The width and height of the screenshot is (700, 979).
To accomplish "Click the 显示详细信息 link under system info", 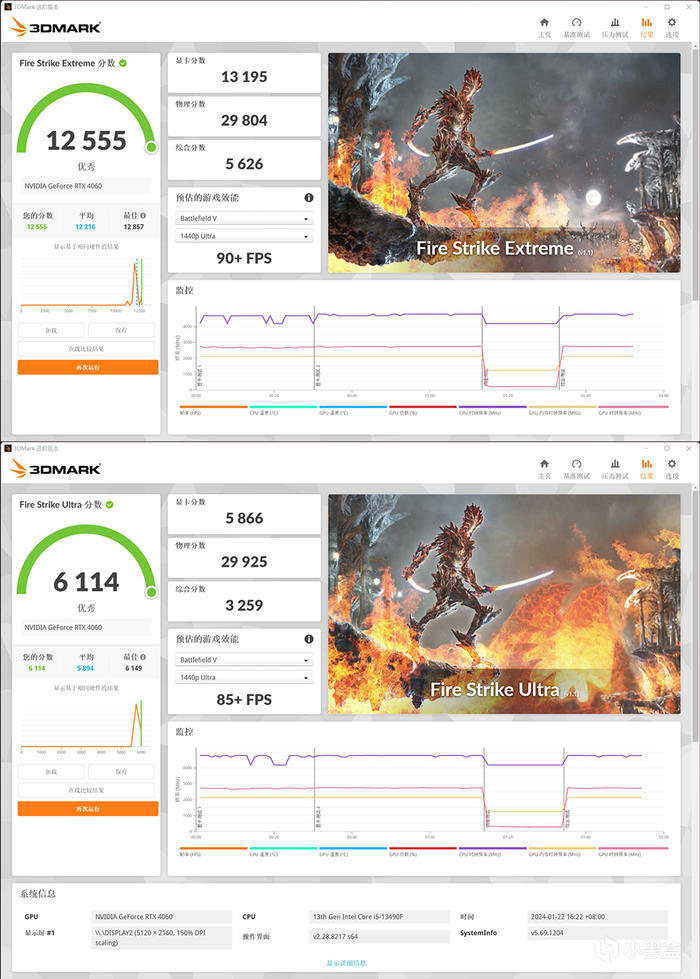I will pos(347,963).
